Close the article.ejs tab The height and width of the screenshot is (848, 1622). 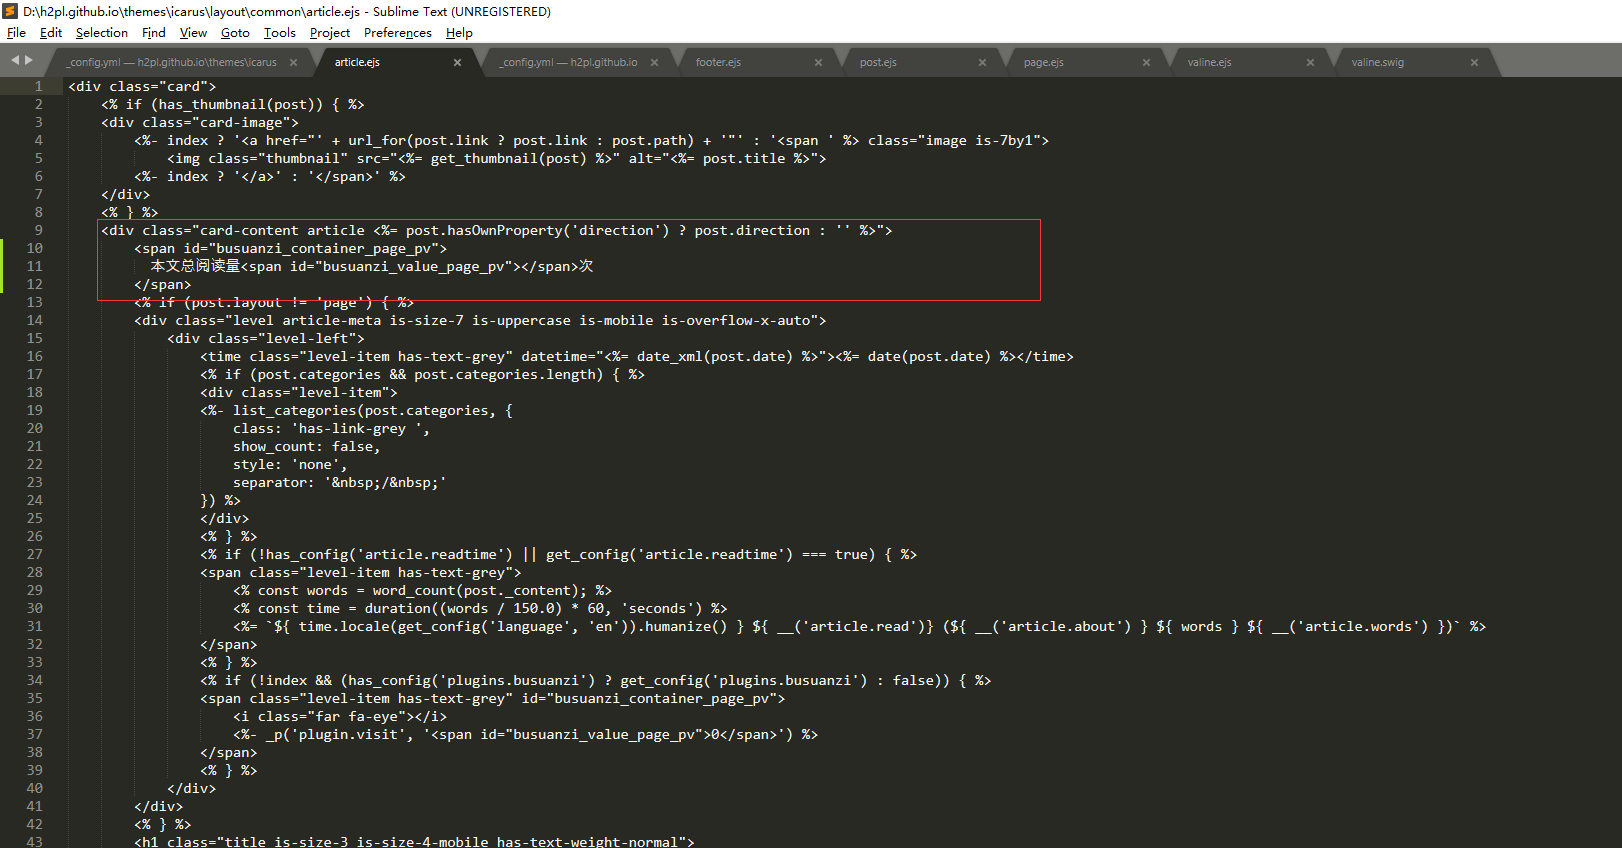(x=457, y=62)
